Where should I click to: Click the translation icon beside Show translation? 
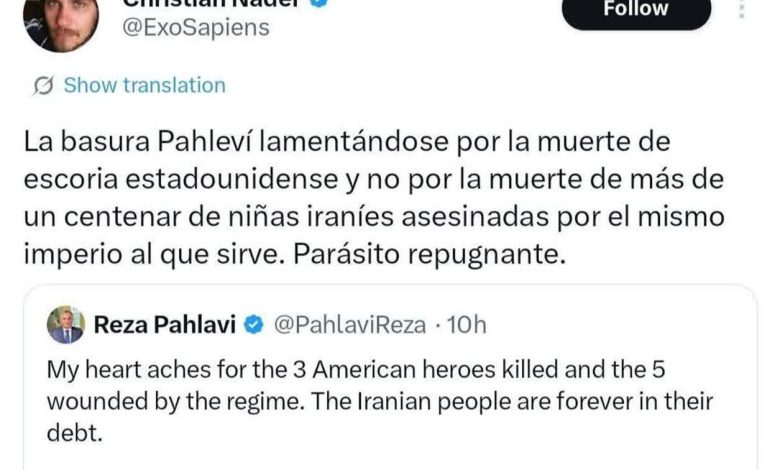[x=44, y=86]
